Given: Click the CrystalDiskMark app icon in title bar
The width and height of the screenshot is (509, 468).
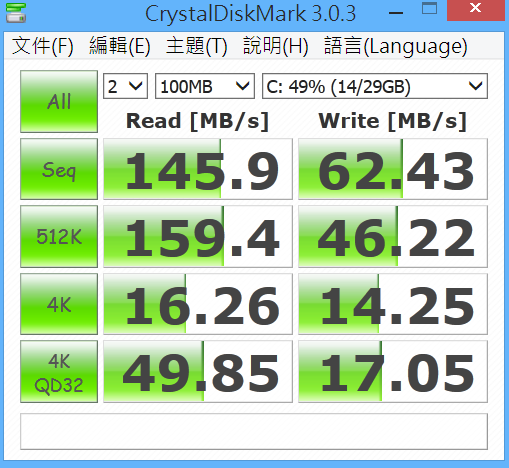Looking at the screenshot, I should [16, 13].
